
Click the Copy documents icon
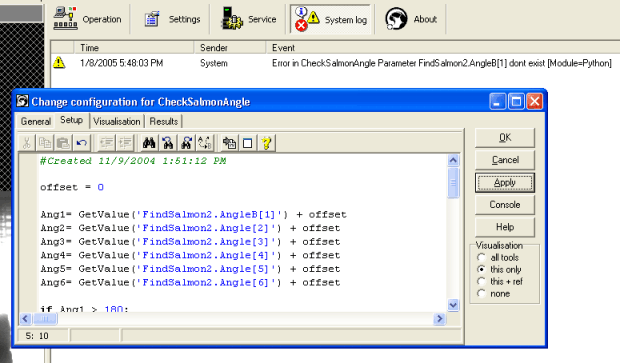coord(45,143)
